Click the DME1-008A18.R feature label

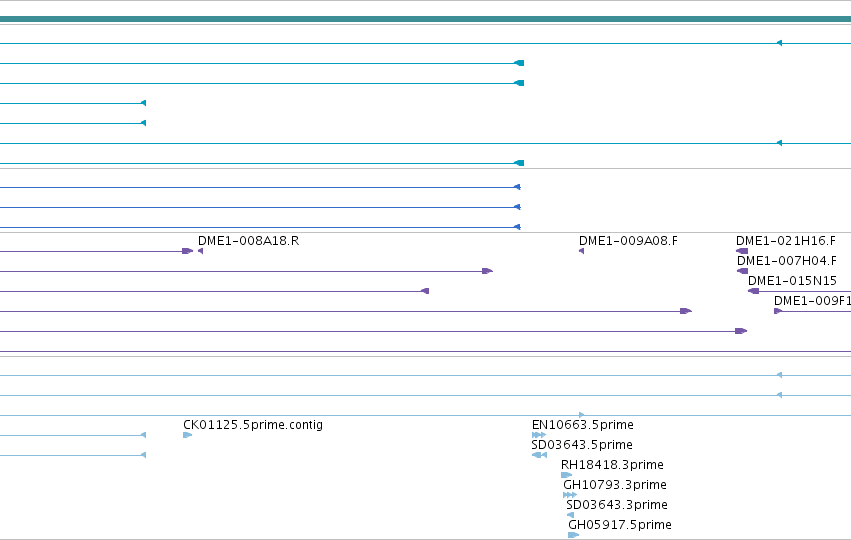[249, 240]
